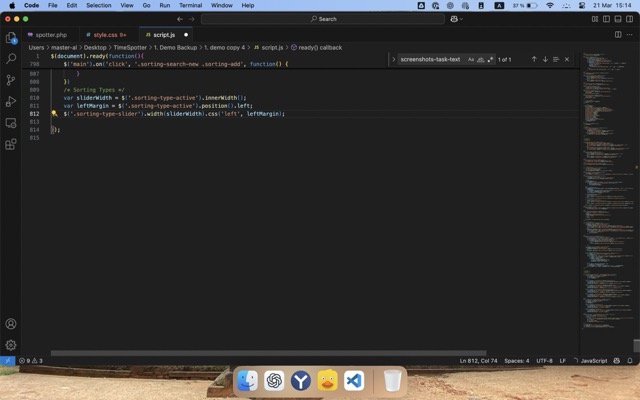This screenshot has width=640, height=400.
Task: Click the find input containing screenshots-task-text
Action: [x=430, y=59]
